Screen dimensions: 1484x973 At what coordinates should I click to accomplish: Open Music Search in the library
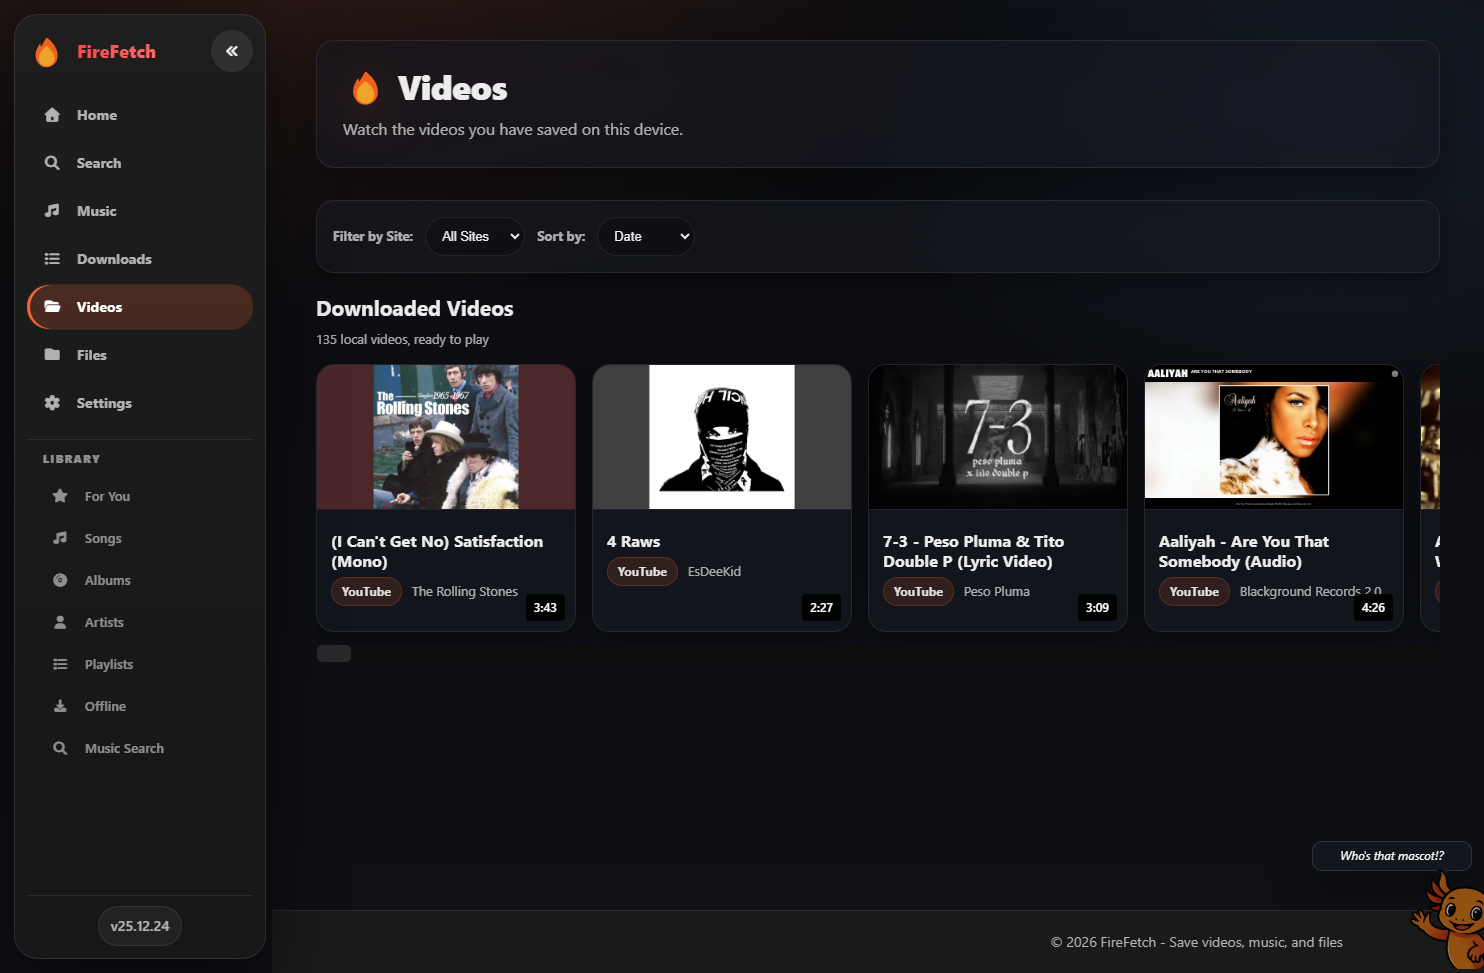pos(140,748)
